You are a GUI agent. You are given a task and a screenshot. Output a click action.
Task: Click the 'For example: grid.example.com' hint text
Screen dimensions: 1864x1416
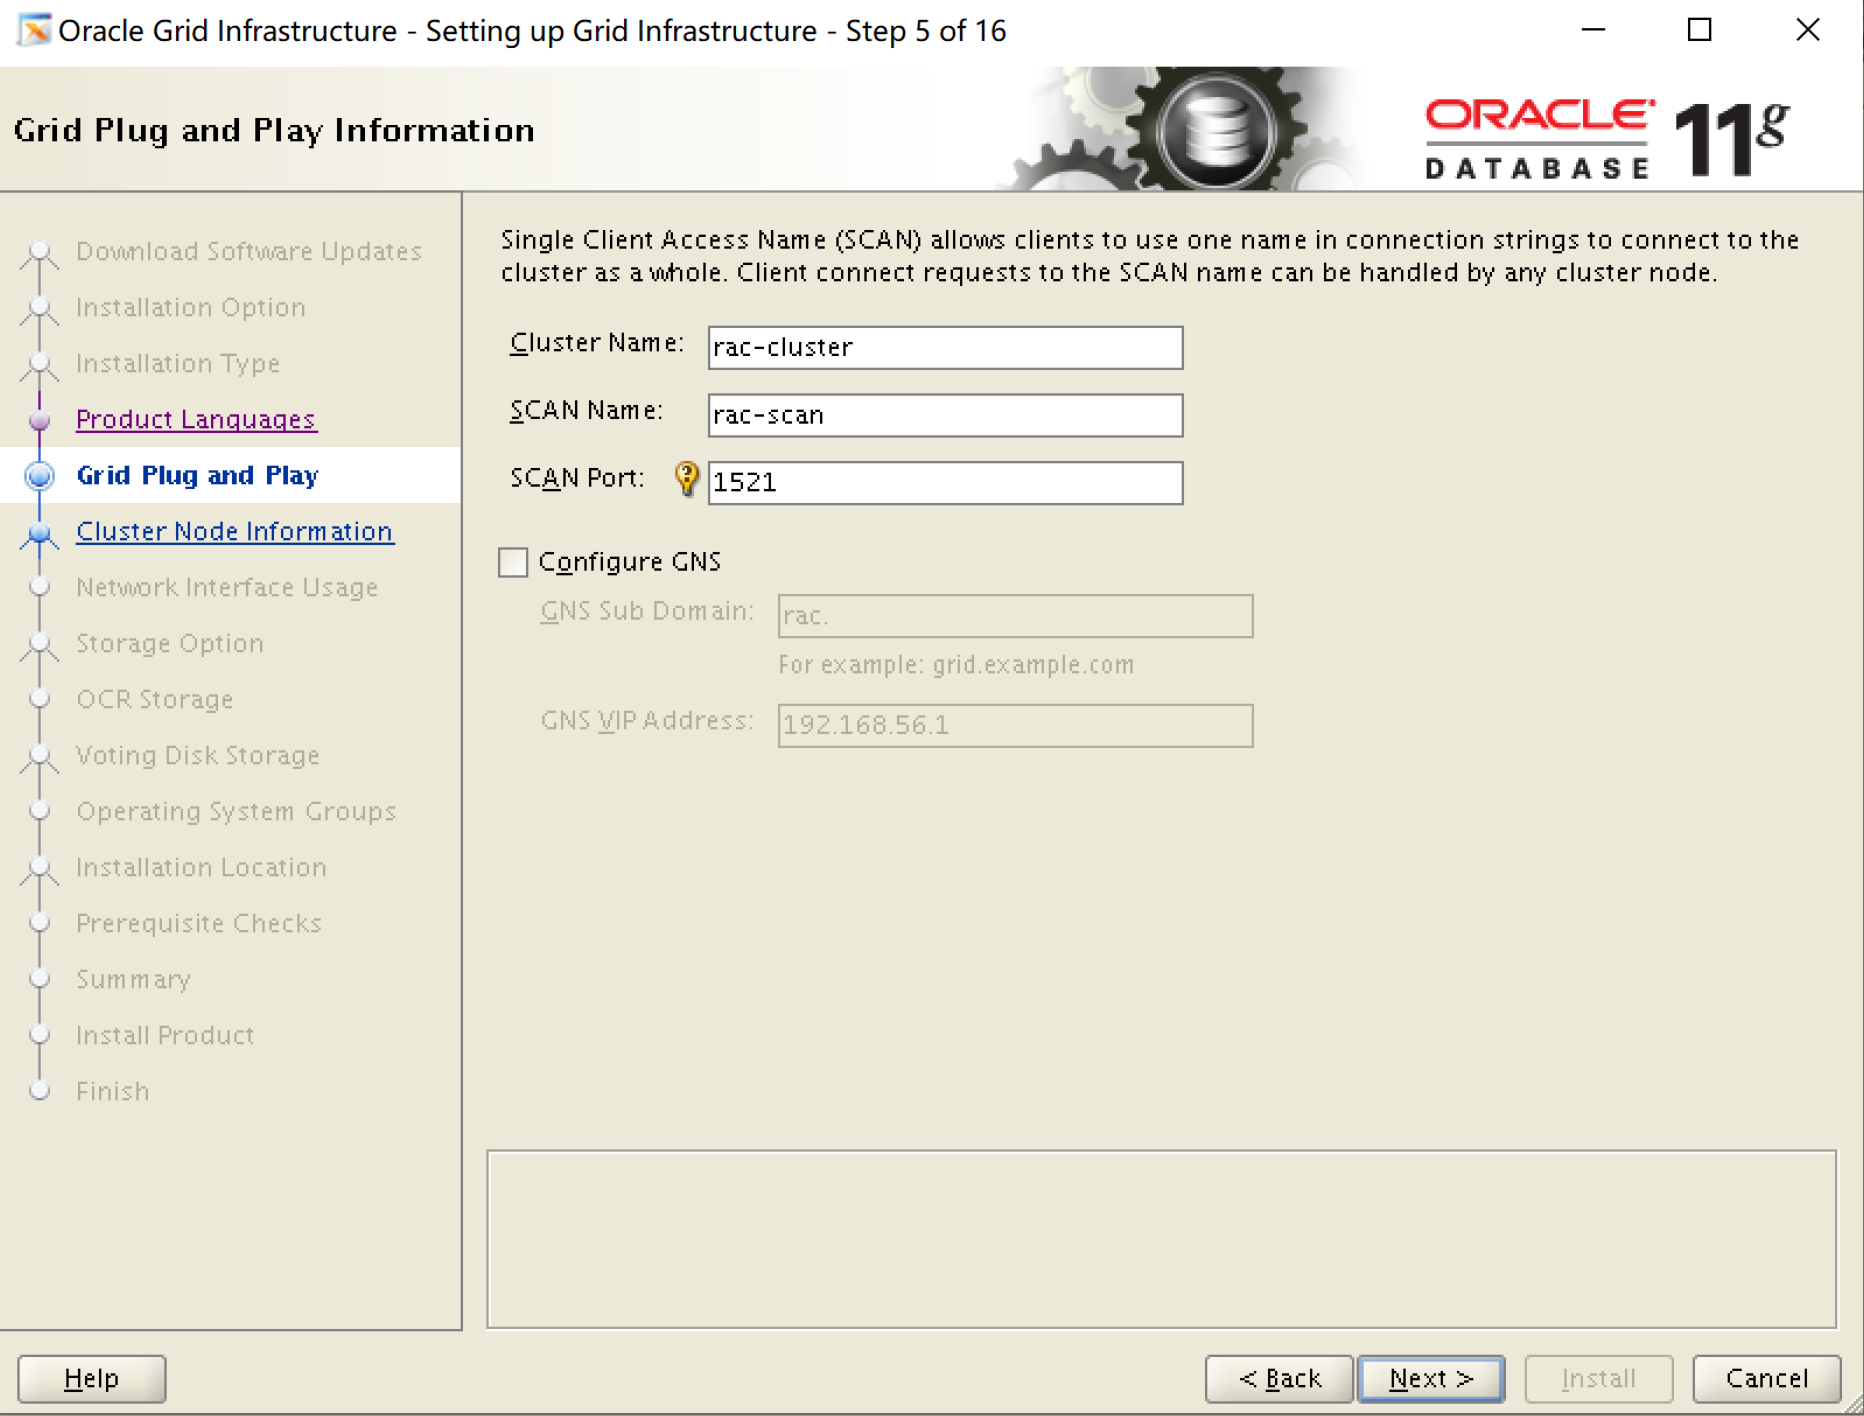pos(956,665)
